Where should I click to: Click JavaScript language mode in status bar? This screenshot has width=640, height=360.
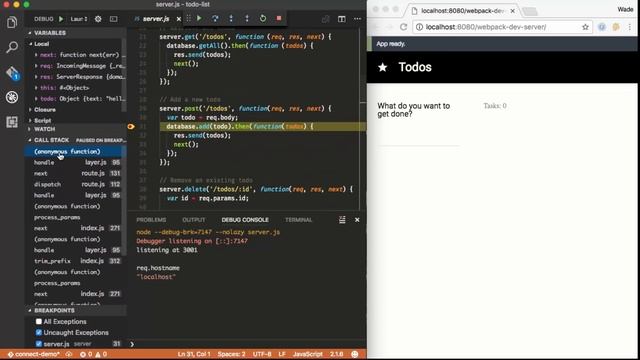pos(308,354)
